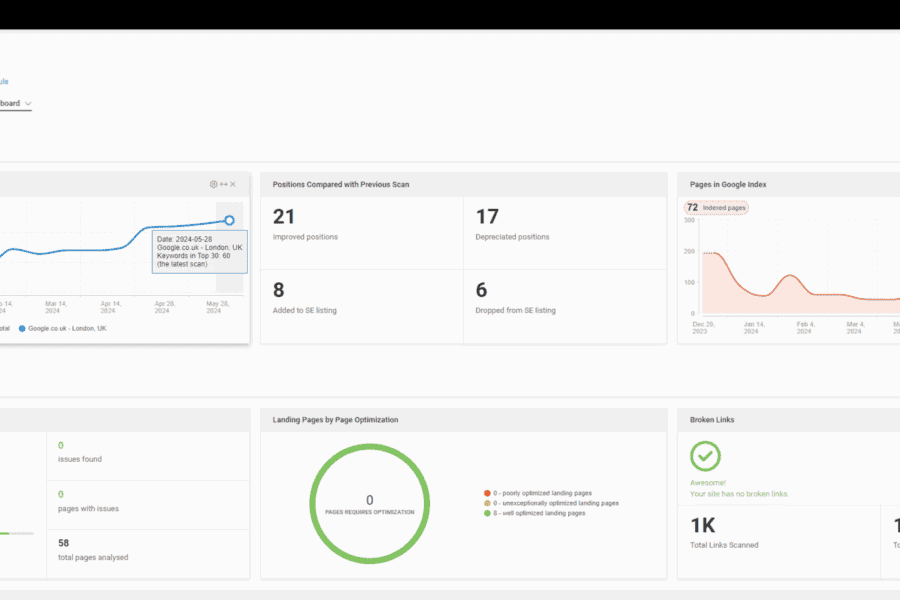This screenshot has height=600, width=900.
Task: Open the 17 depreciated positions stat
Action: (487, 217)
